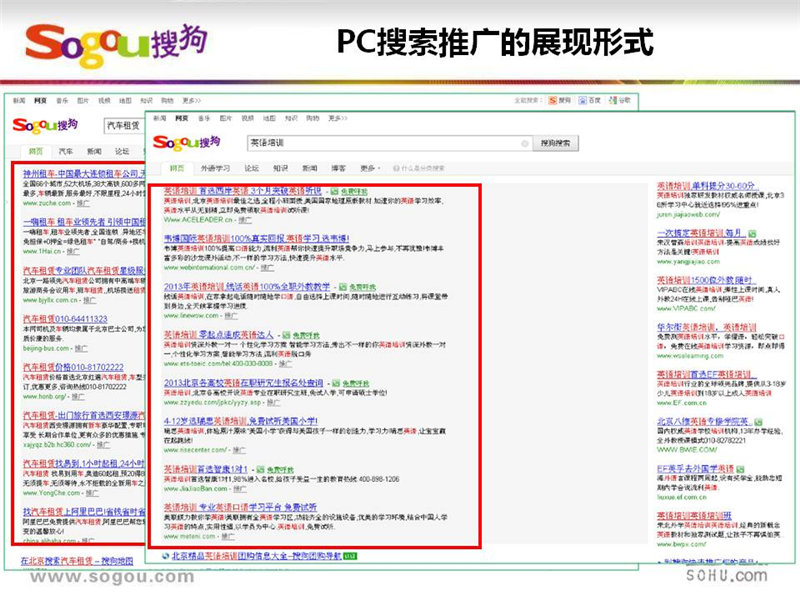Open the result 2013北京各高校英语在职研究生报名处查询

tap(243, 383)
